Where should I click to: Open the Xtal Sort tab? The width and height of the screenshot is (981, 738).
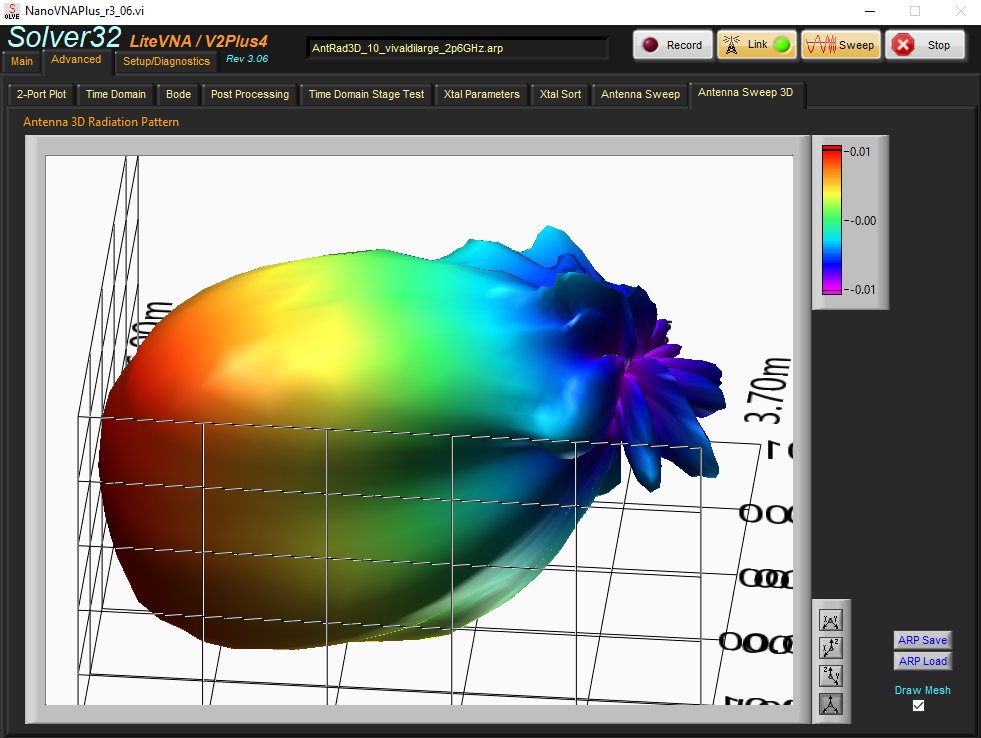click(x=561, y=94)
